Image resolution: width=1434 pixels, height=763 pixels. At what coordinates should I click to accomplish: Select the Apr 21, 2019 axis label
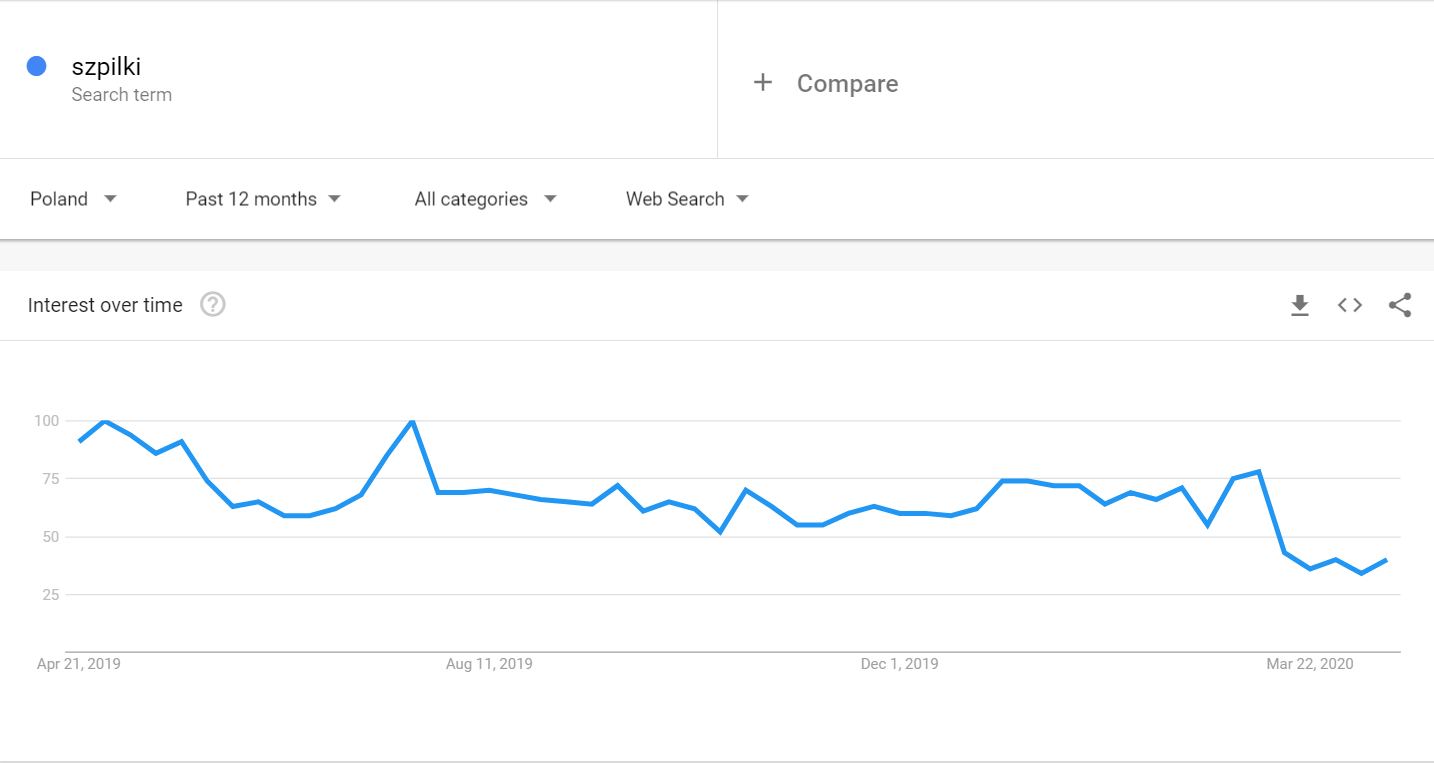pyautogui.click(x=78, y=663)
